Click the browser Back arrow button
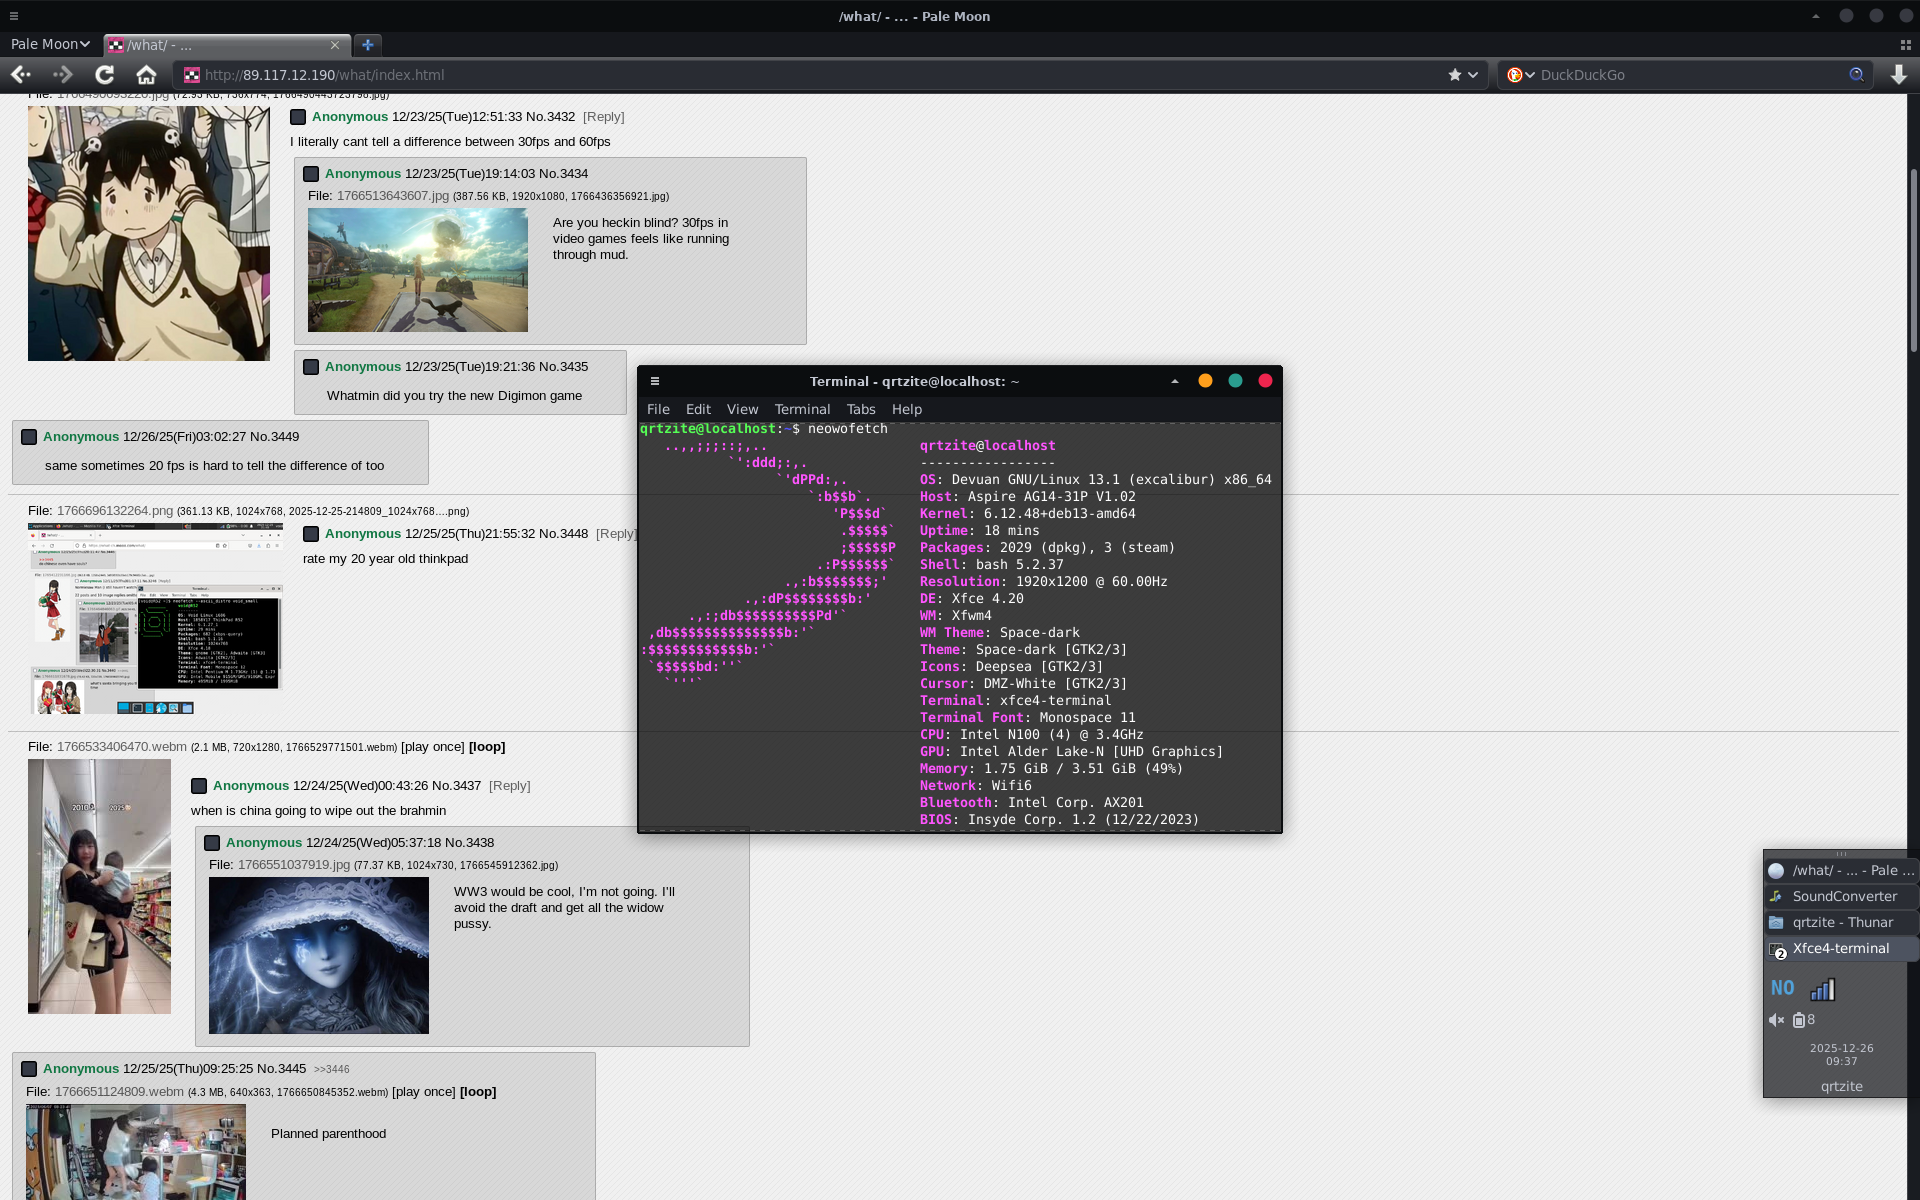Viewport: 1920px width, 1200px height. (x=20, y=75)
